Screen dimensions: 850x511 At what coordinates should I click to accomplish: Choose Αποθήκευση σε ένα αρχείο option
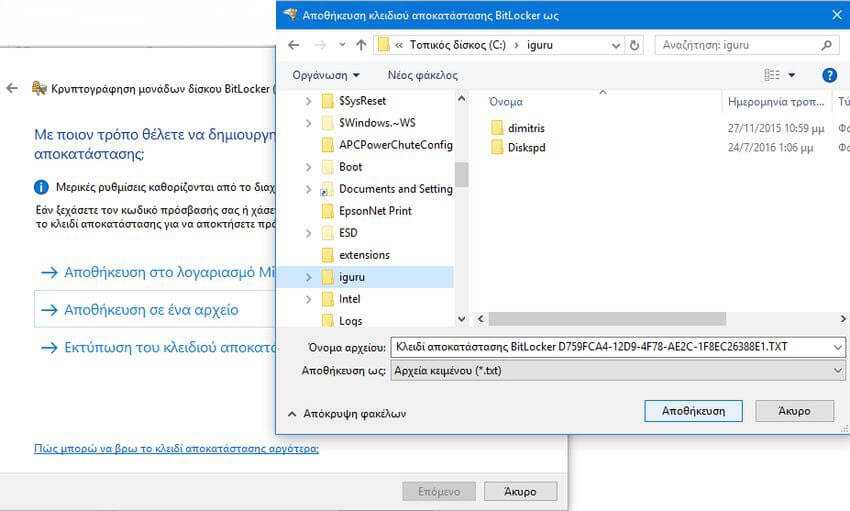(156, 309)
